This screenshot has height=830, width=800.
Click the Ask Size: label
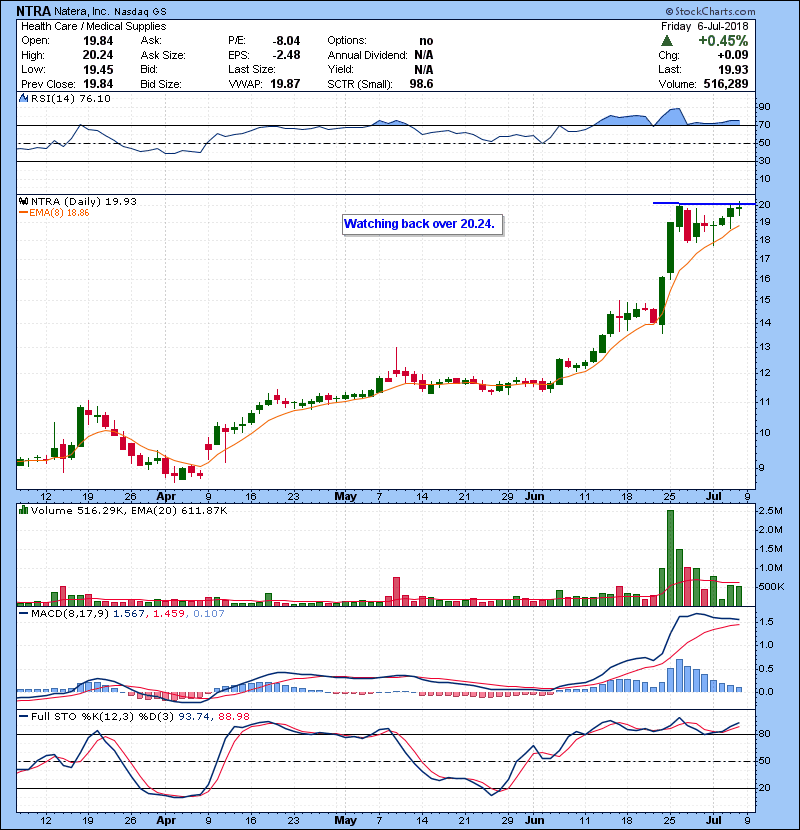coord(163,55)
